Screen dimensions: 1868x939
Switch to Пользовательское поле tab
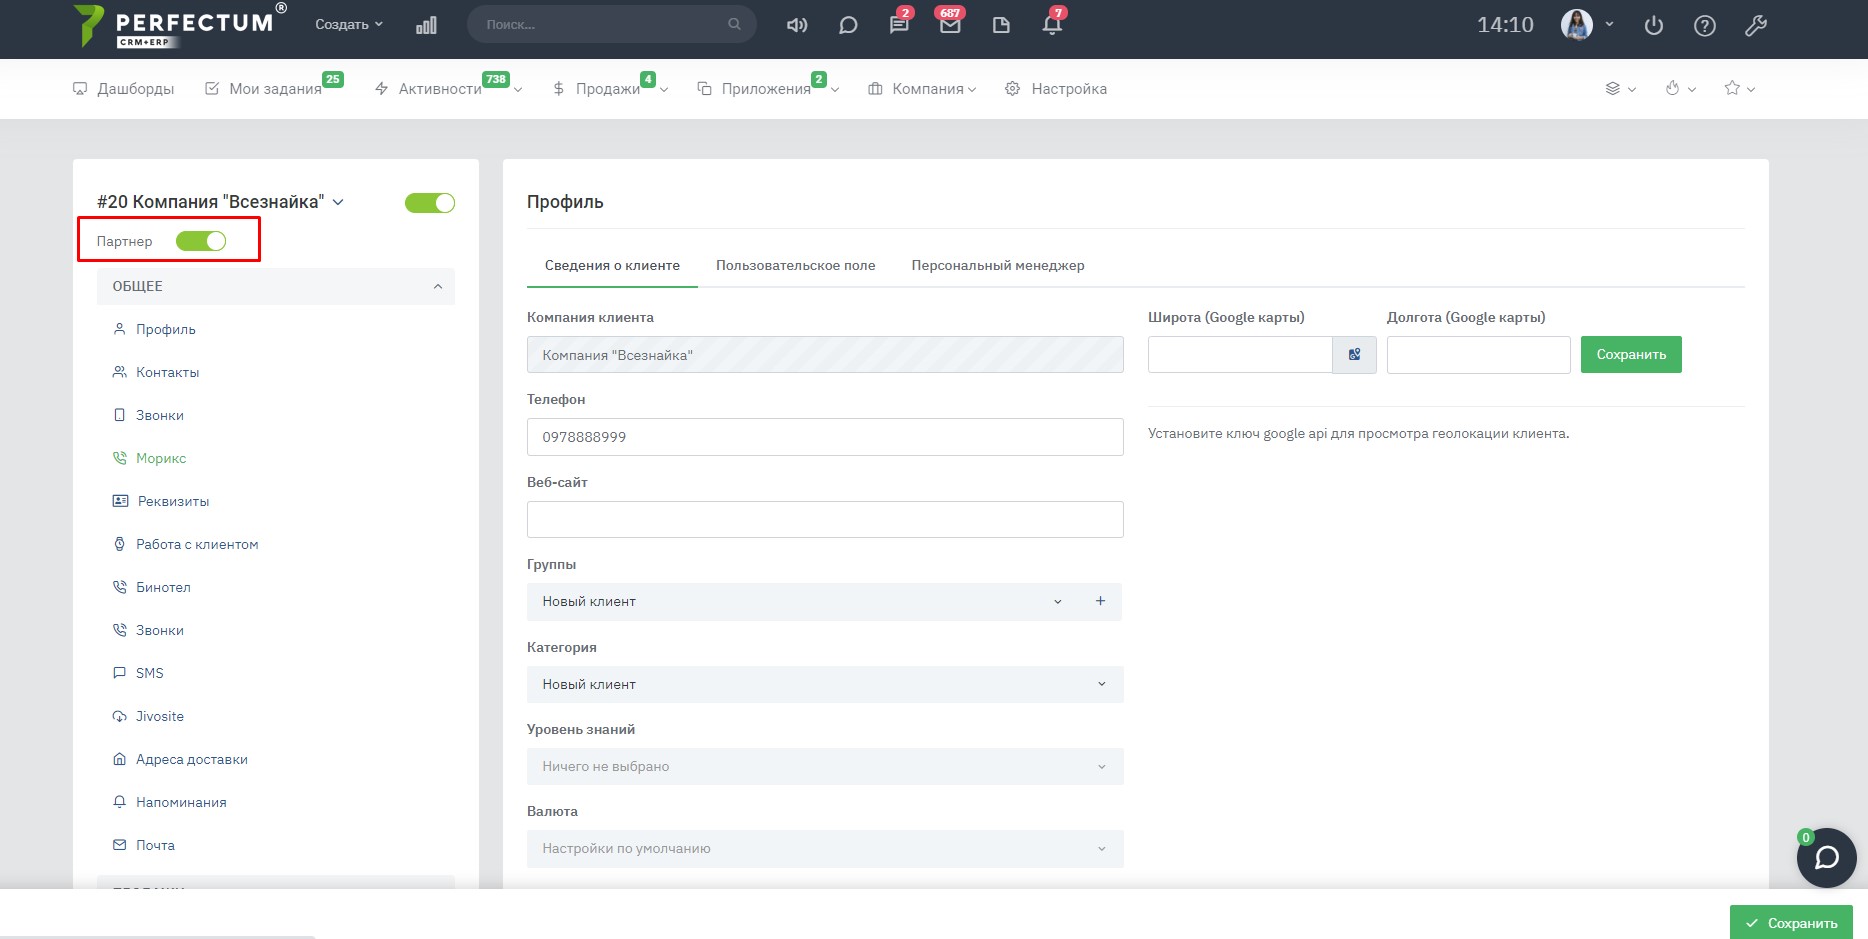[795, 266]
